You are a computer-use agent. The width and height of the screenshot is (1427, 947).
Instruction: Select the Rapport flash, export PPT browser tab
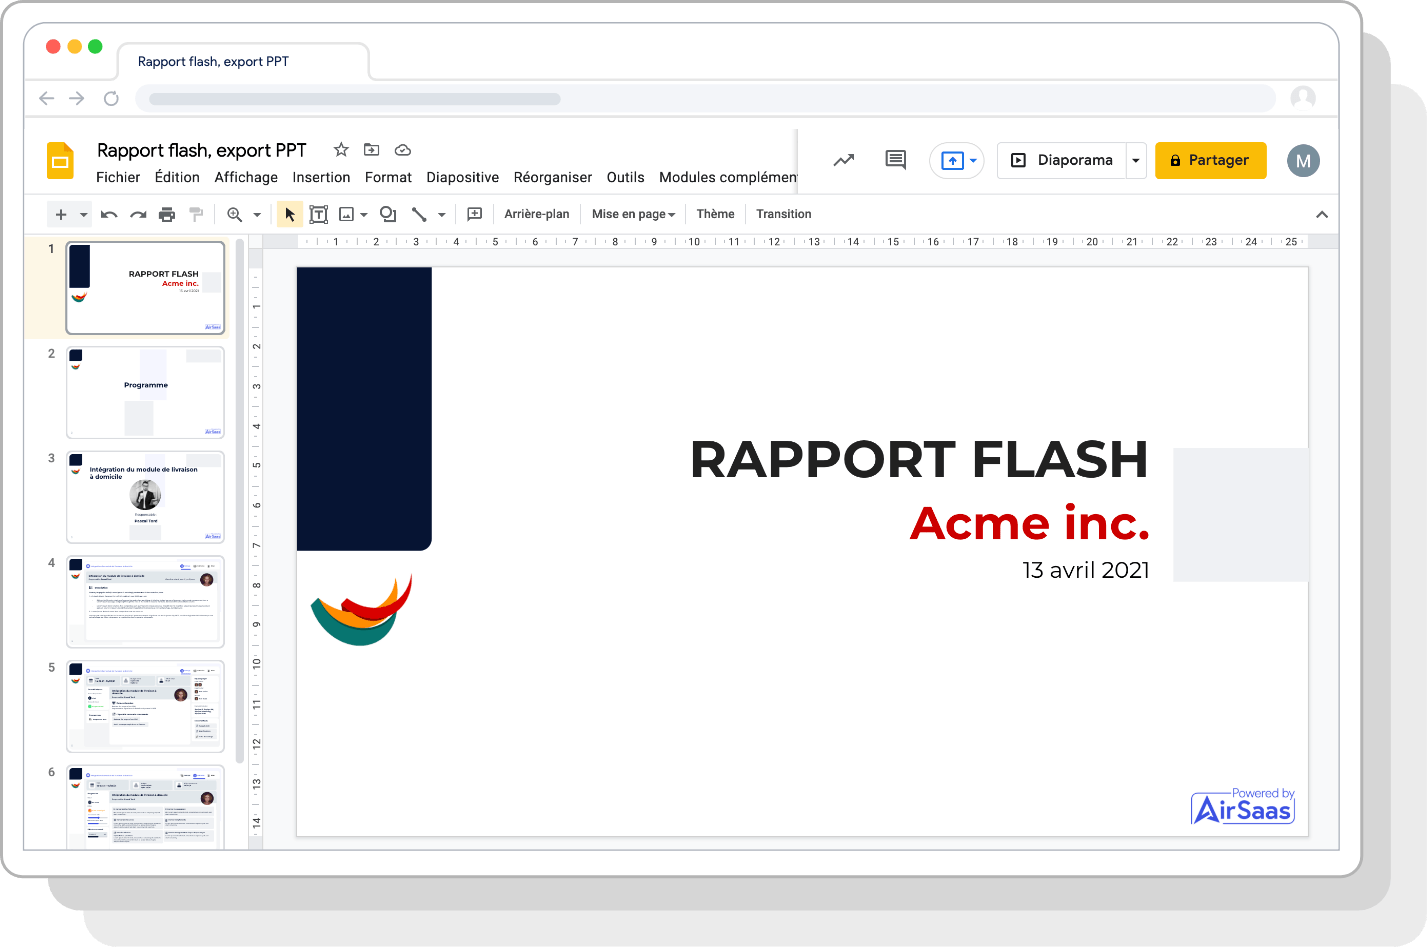243,61
